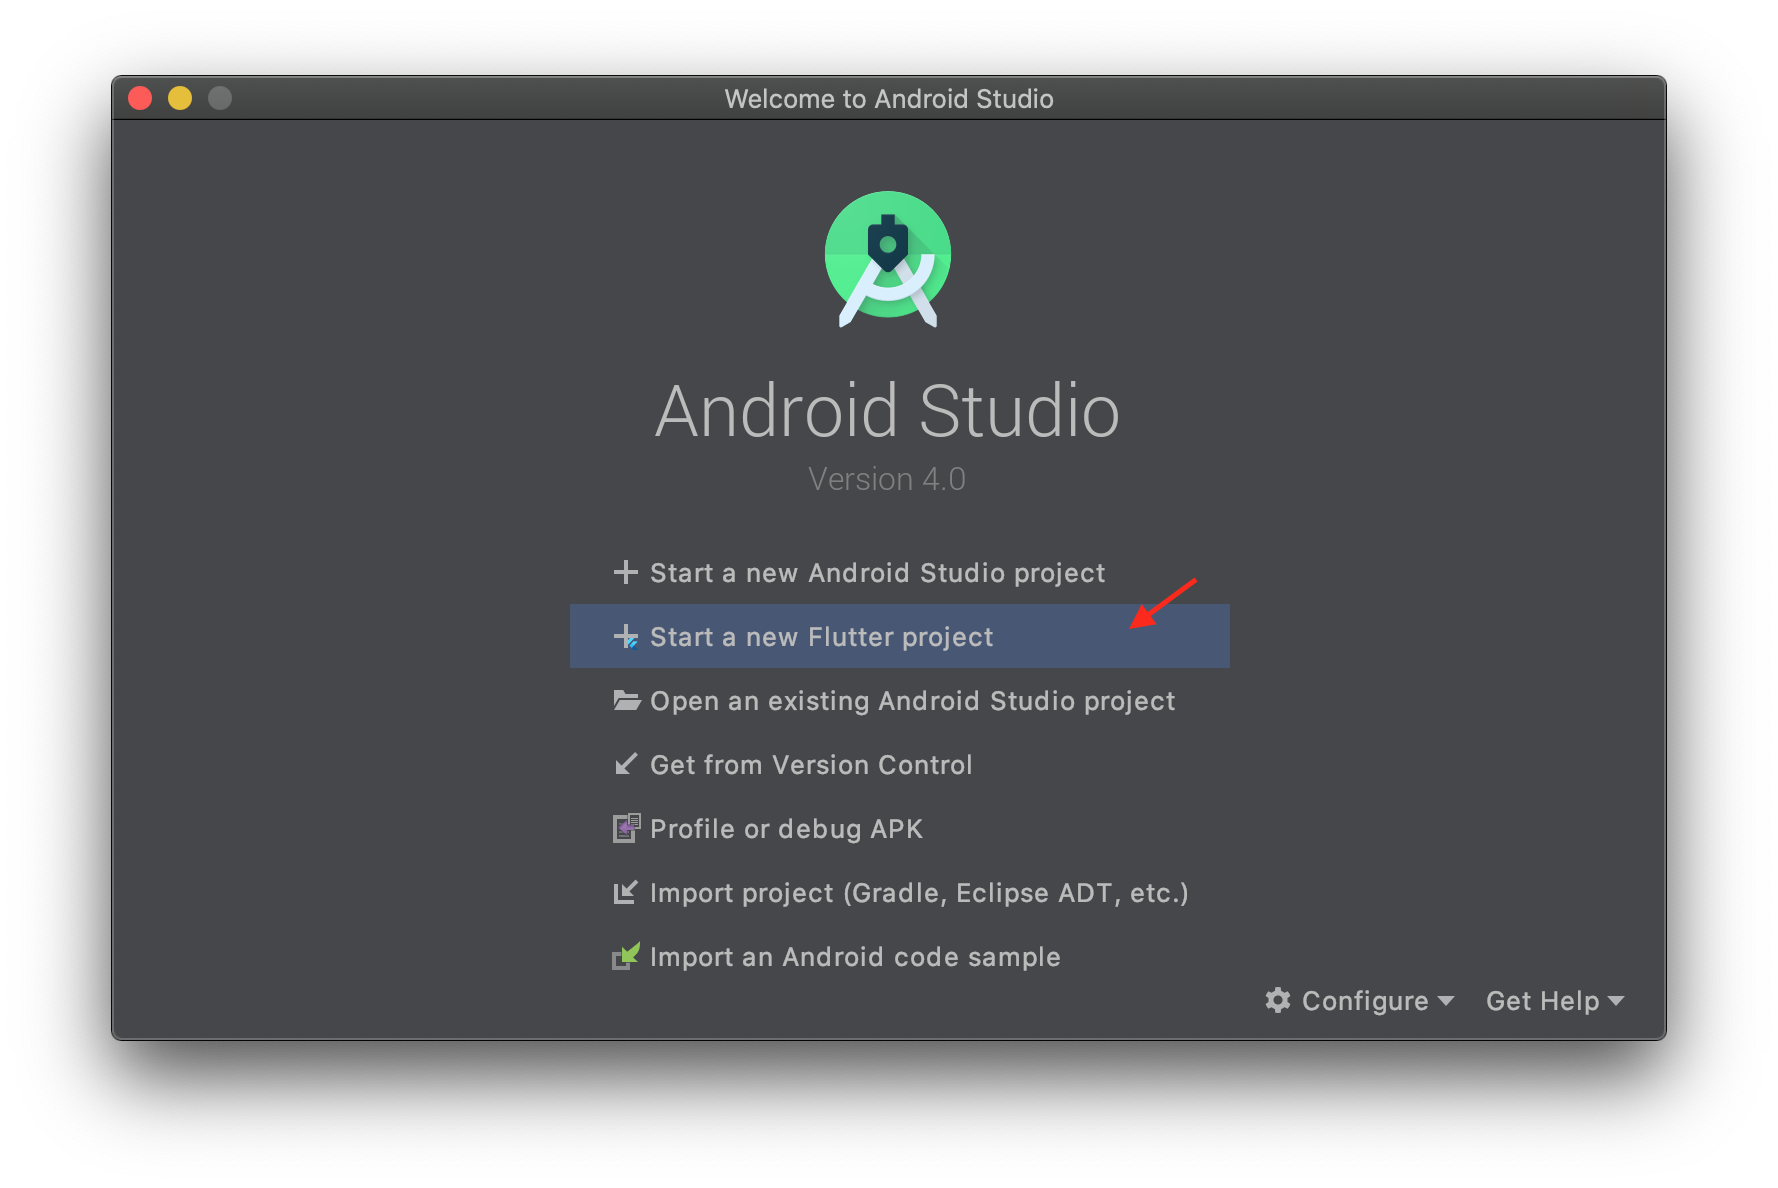Viewport: 1778px width, 1188px height.
Task: Click the open folder icon
Action: click(626, 700)
